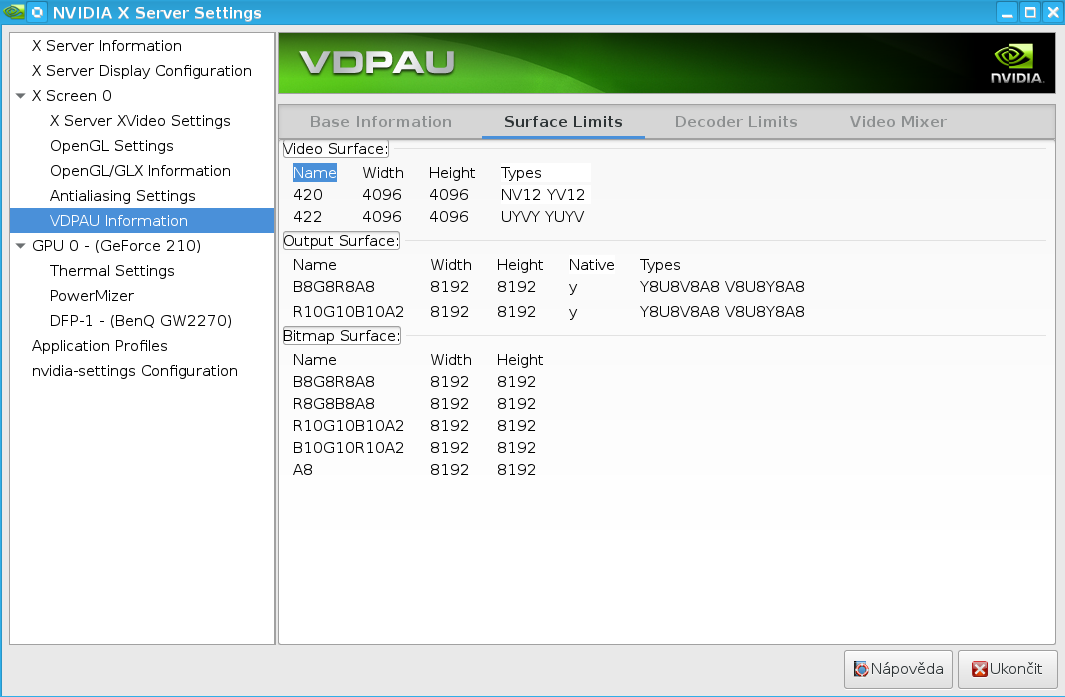Select DFP-1 - (BenQ GW2270)
Viewport: 1065px width, 697px height.
click(141, 321)
